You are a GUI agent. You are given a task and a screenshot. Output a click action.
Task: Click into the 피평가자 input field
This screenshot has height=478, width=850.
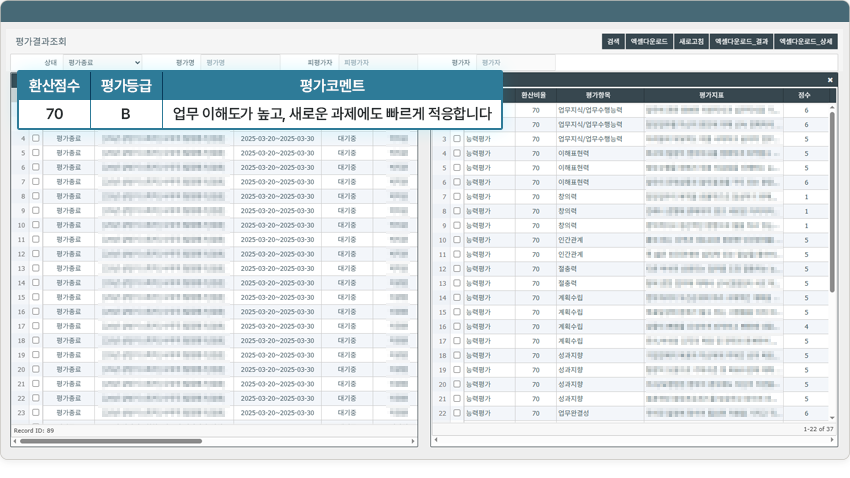coord(378,62)
